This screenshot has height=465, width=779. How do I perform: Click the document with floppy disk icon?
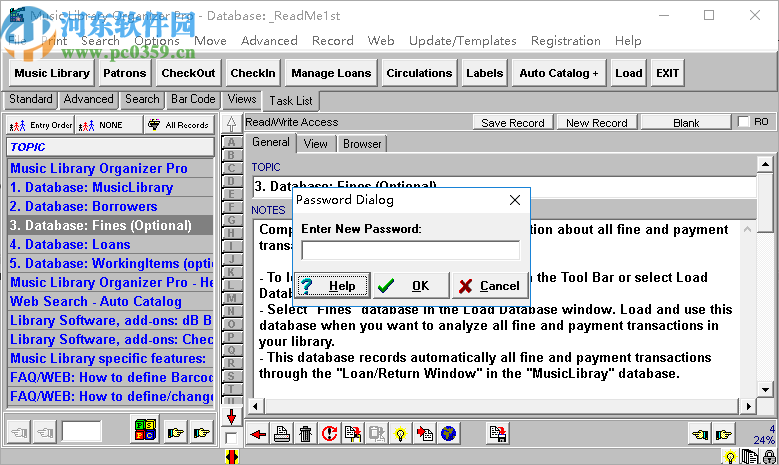click(497, 434)
